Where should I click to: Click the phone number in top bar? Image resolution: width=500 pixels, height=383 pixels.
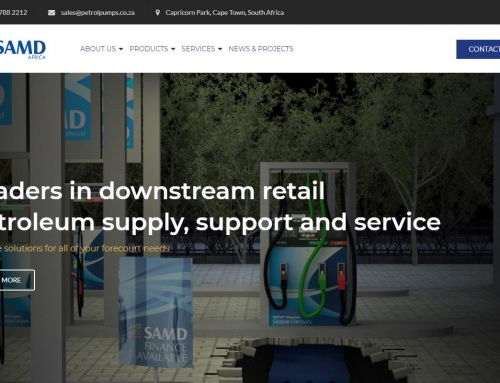click(14, 13)
